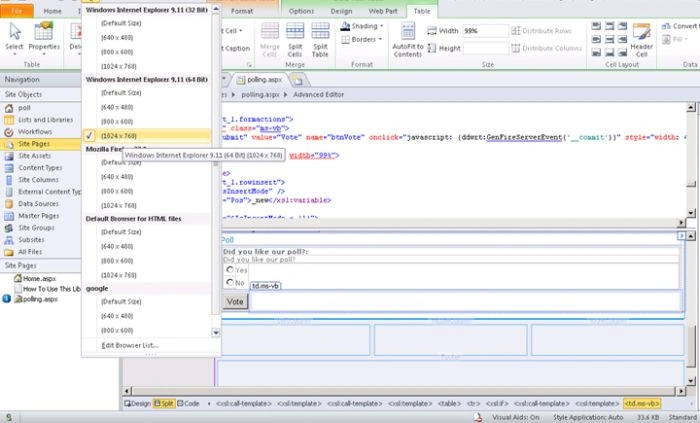The width and height of the screenshot is (700, 423).
Task: Open the Options ribbon tab
Action: [301, 11]
